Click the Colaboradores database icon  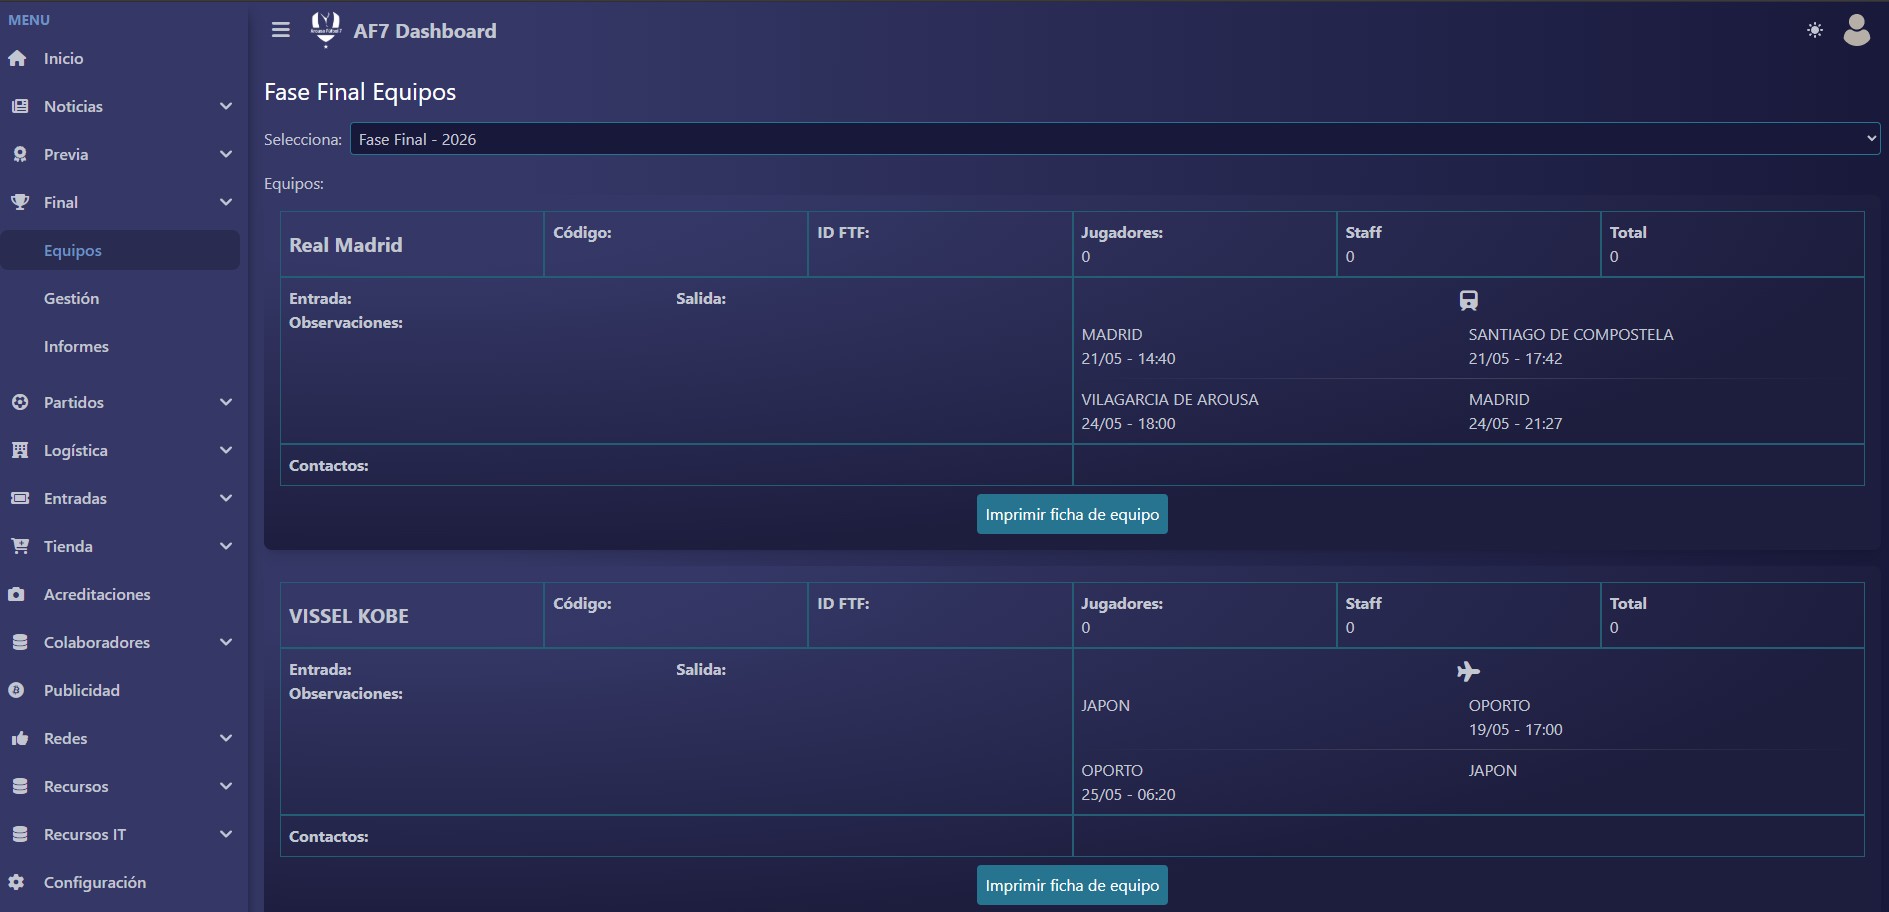(x=19, y=642)
